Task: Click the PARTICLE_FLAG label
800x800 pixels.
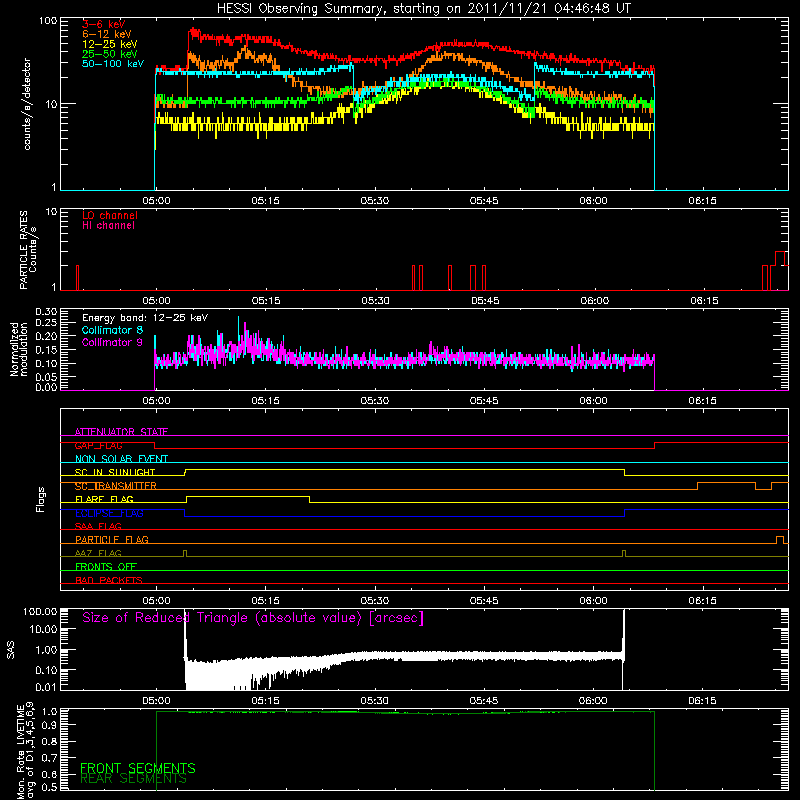Action: 112,540
